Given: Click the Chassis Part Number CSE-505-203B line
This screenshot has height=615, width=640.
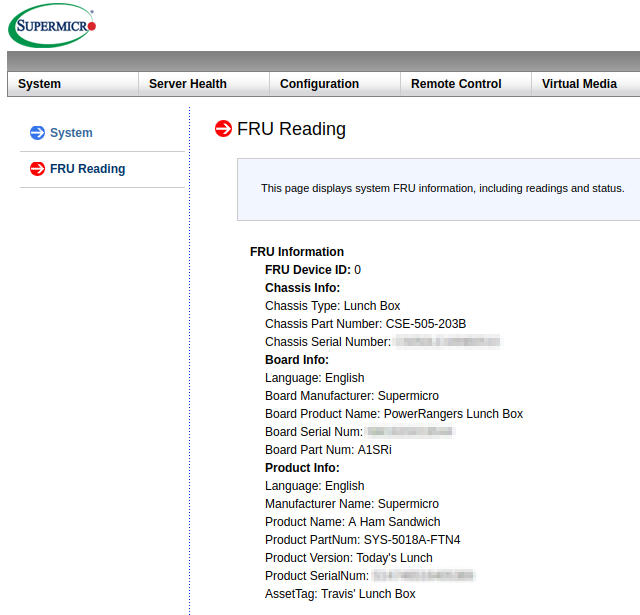Looking at the screenshot, I should (365, 324).
